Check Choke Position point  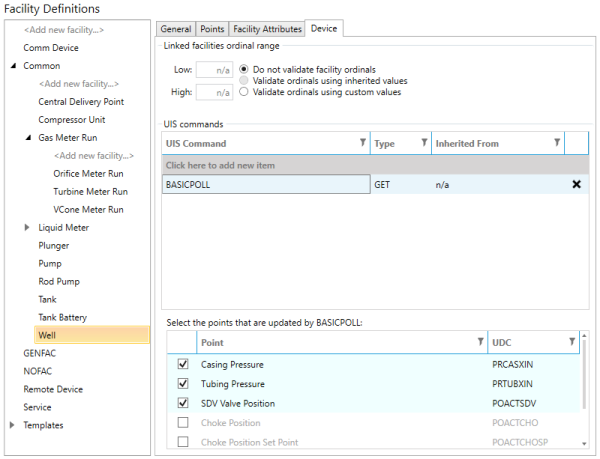coord(183,422)
